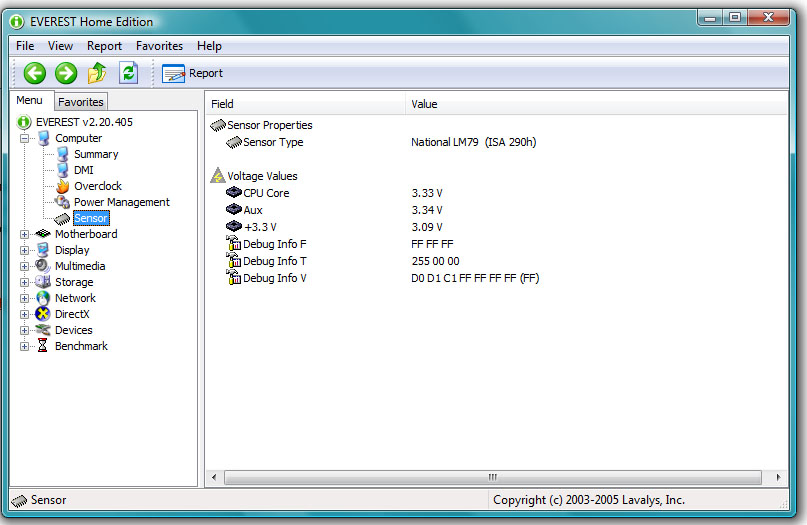807x525 pixels.
Task: Click the Aux row chip icon
Action: (x=234, y=209)
